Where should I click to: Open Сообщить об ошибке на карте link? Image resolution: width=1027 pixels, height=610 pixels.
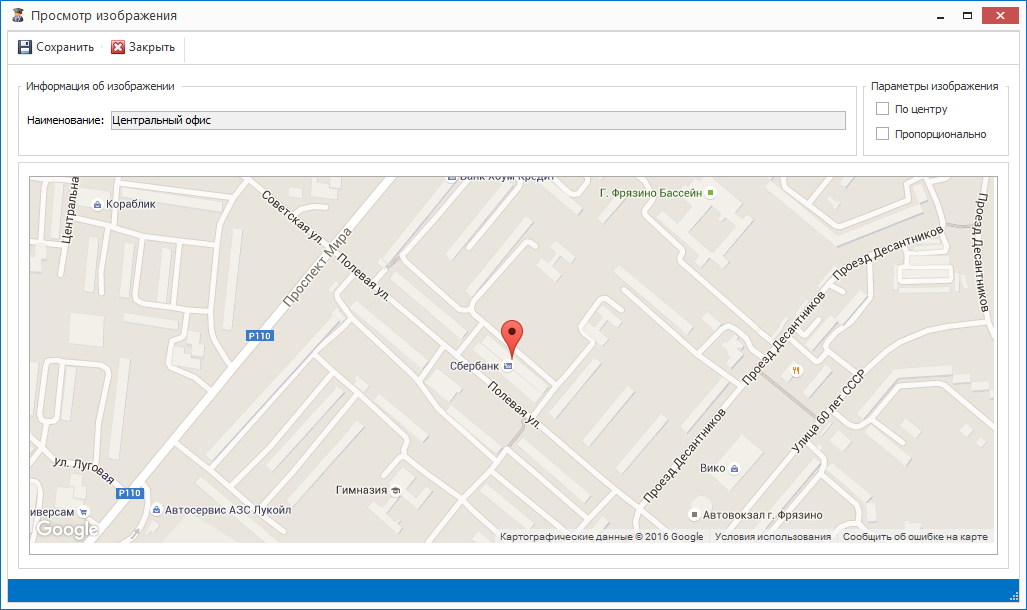[915, 537]
